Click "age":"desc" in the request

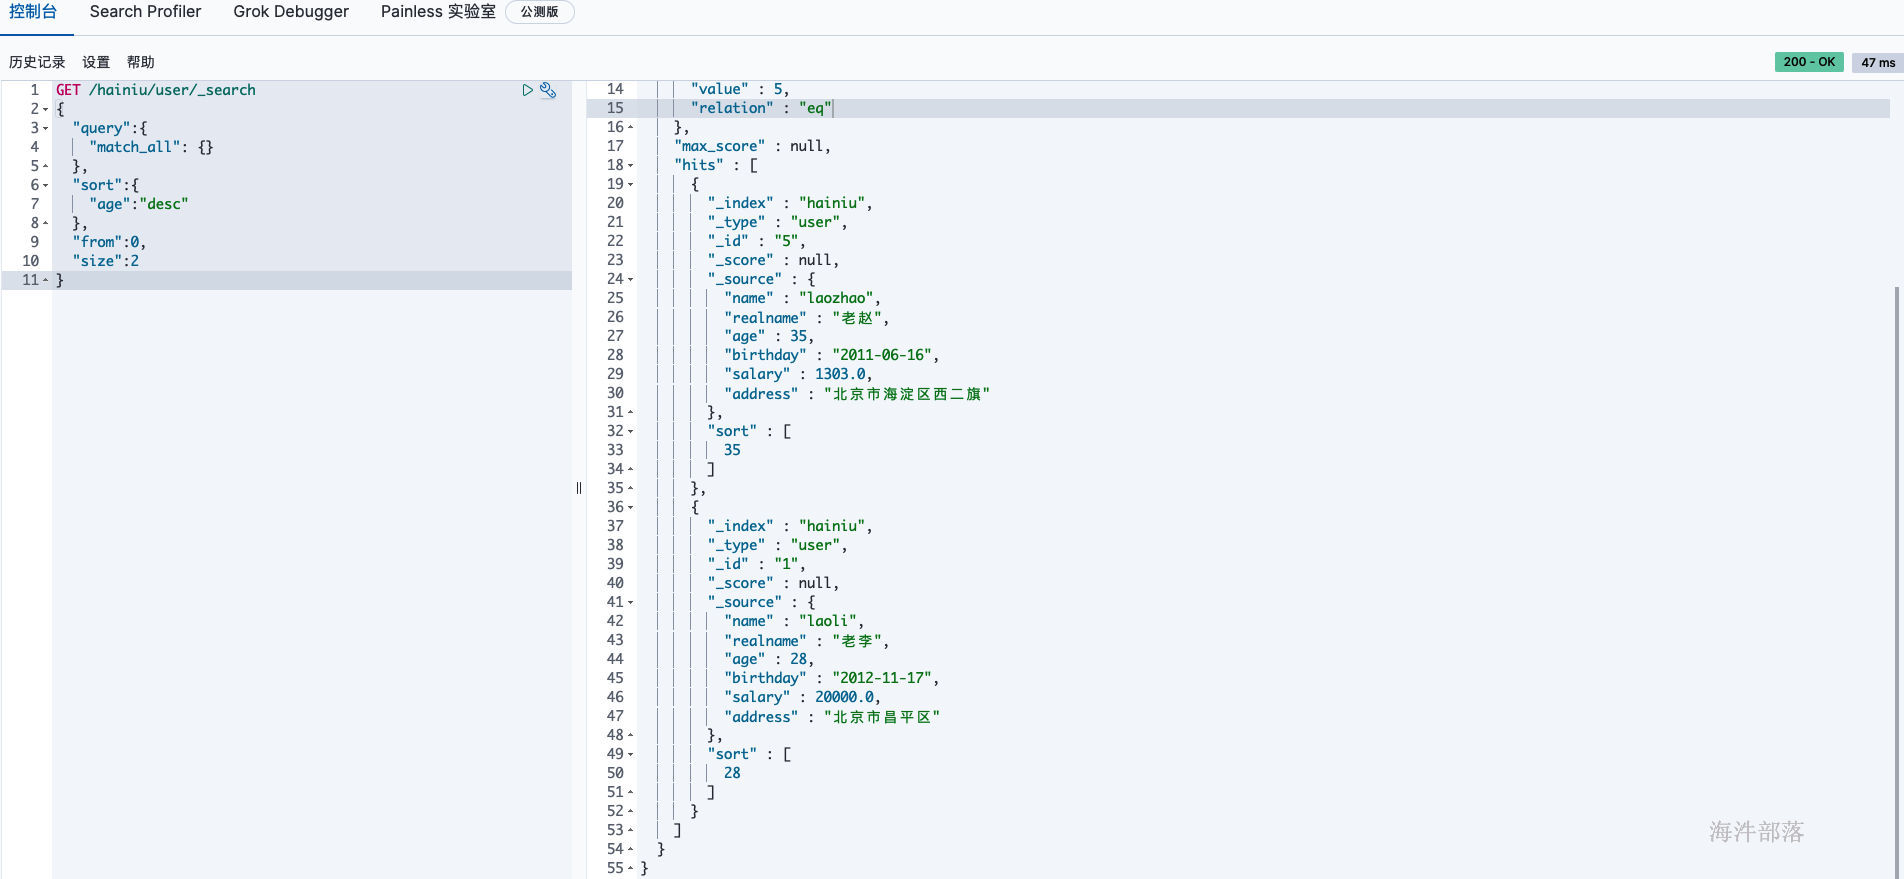click(x=139, y=204)
